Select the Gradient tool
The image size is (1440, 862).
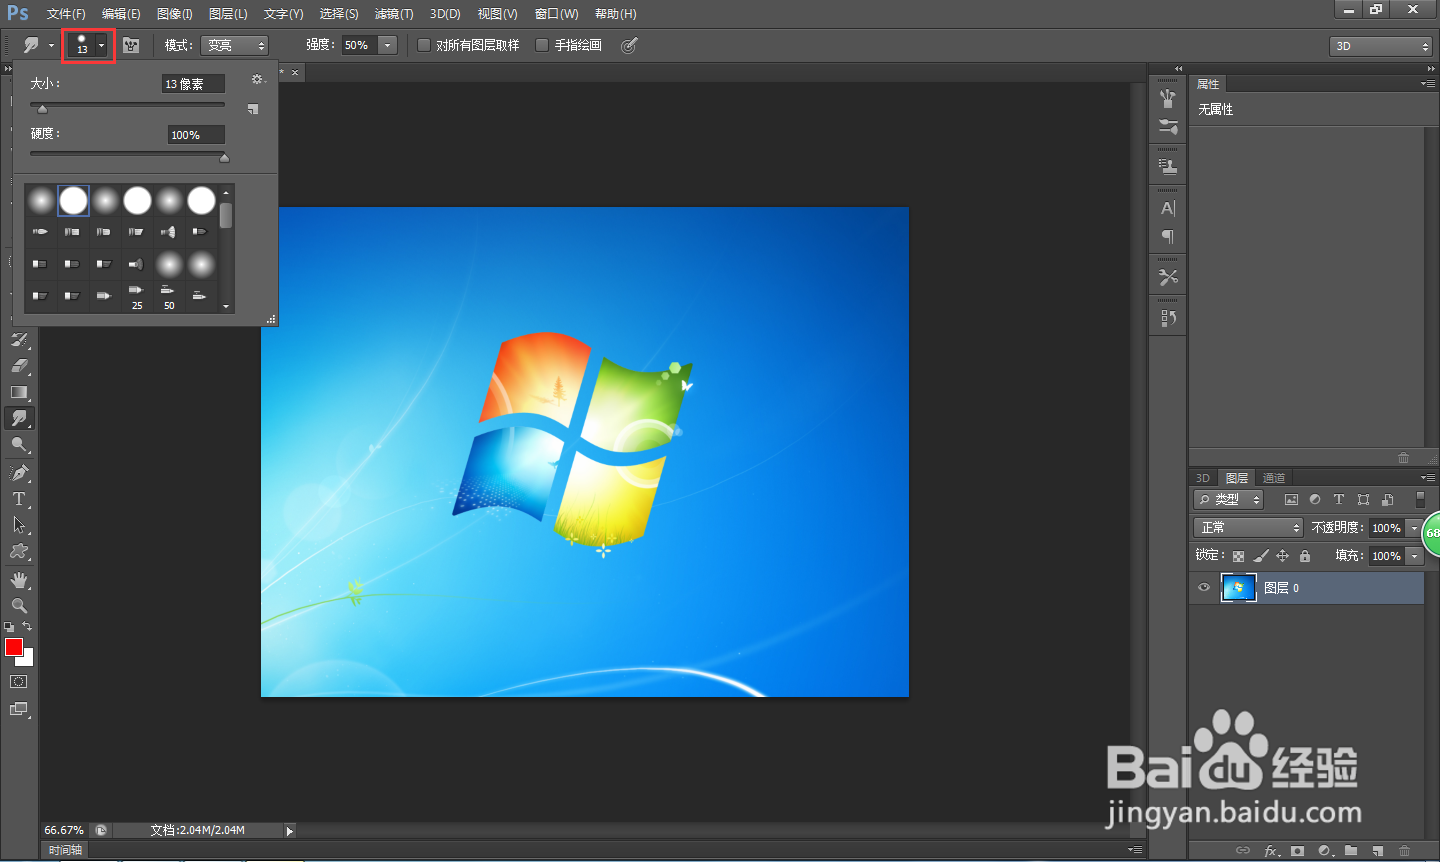pyautogui.click(x=19, y=392)
